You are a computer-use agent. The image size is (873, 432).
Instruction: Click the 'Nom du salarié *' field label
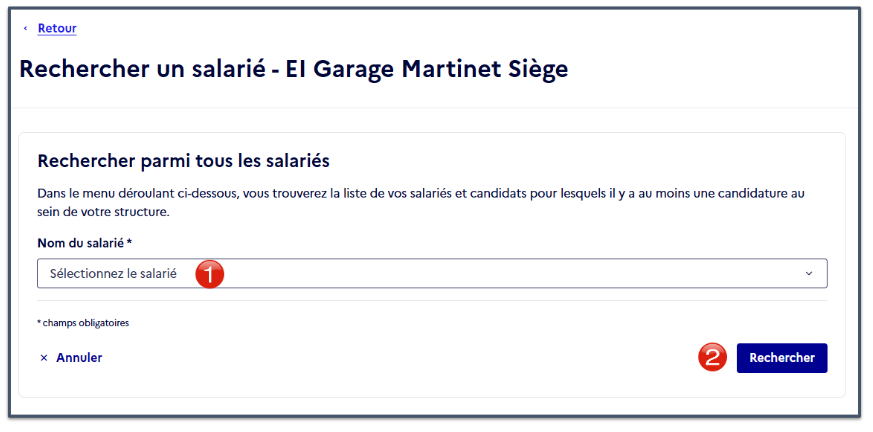85,243
